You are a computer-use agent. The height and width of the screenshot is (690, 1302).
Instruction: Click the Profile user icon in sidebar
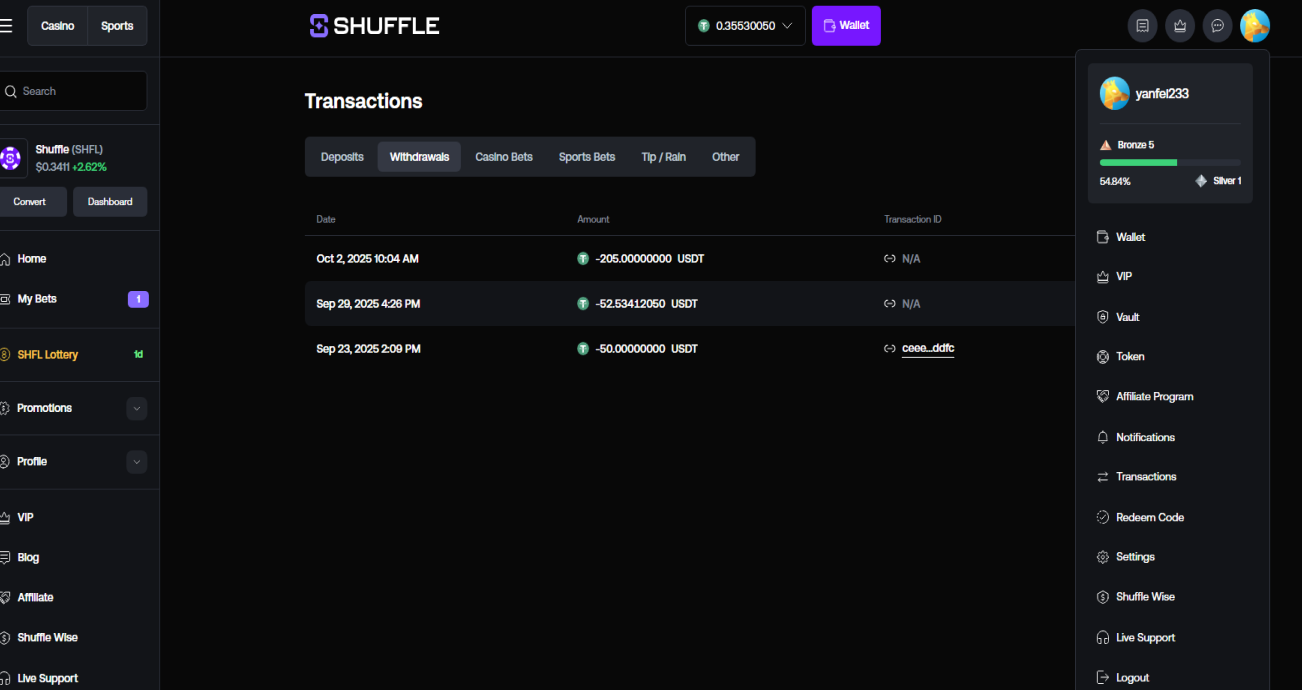click(6, 462)
